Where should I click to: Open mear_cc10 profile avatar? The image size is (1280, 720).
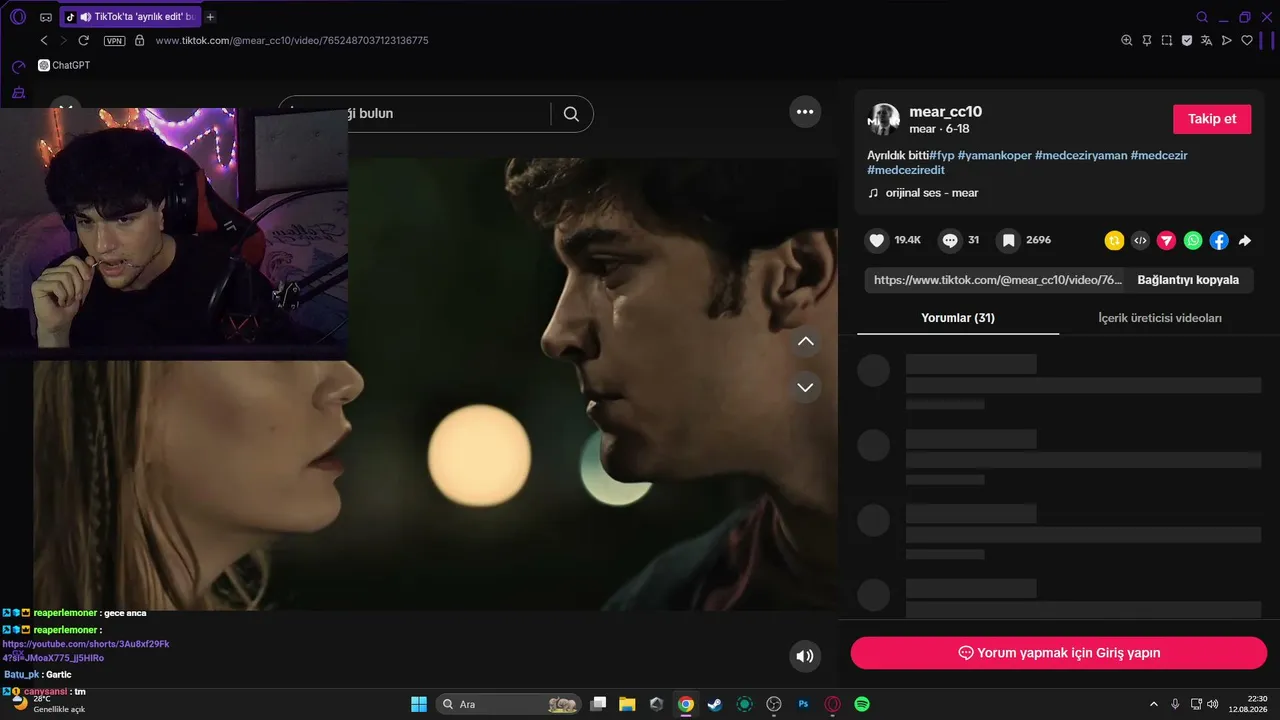point(884,119)
